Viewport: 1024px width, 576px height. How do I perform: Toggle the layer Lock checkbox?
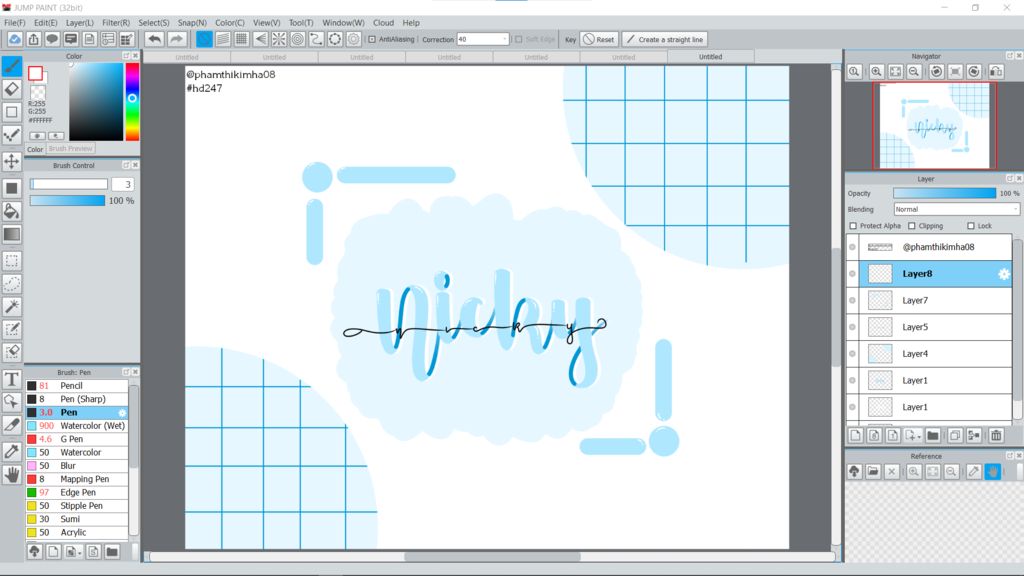click(970, 226)
